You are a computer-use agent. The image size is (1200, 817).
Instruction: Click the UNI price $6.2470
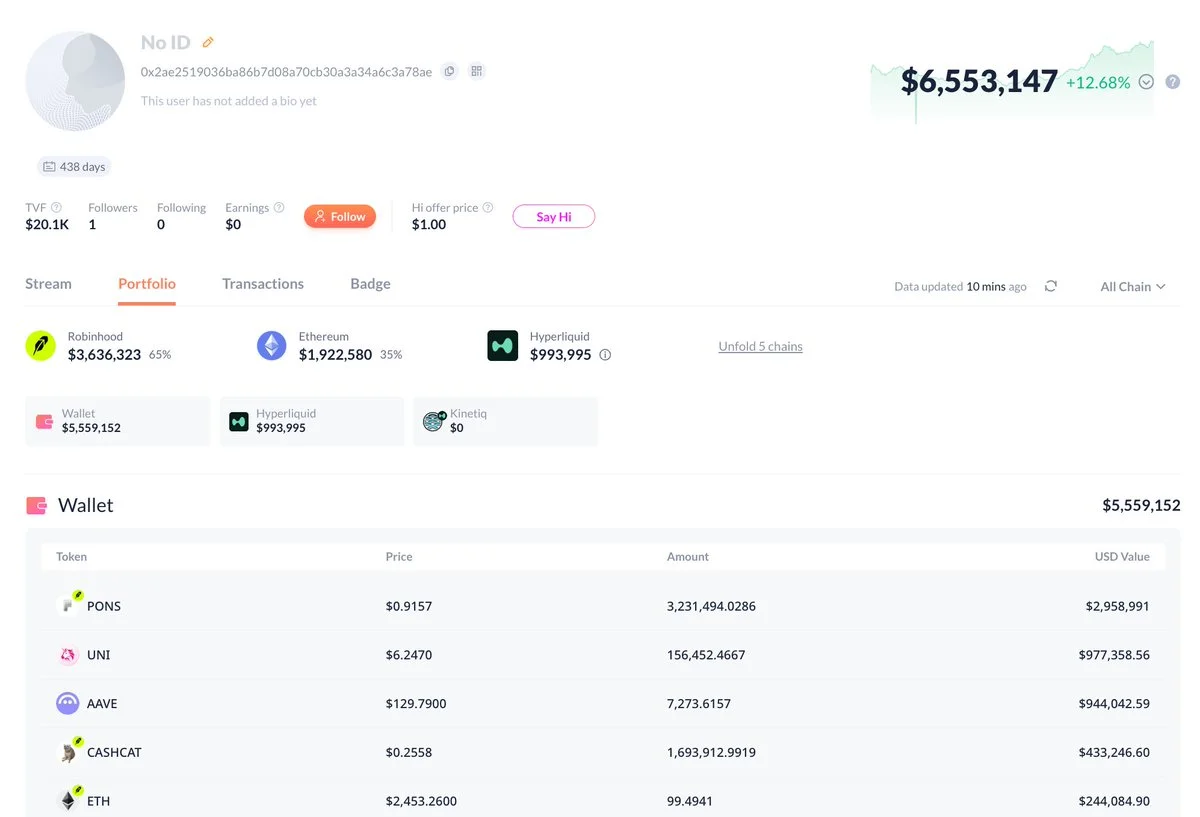tap(409, 655)
